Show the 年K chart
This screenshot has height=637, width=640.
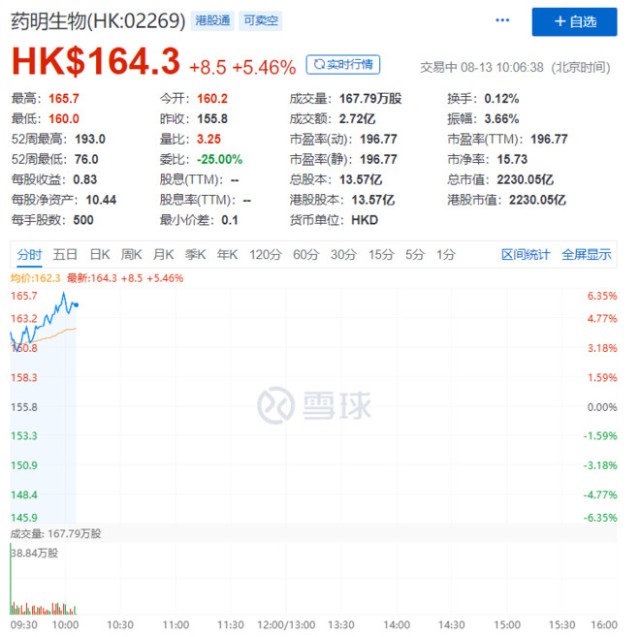point(228,254)
